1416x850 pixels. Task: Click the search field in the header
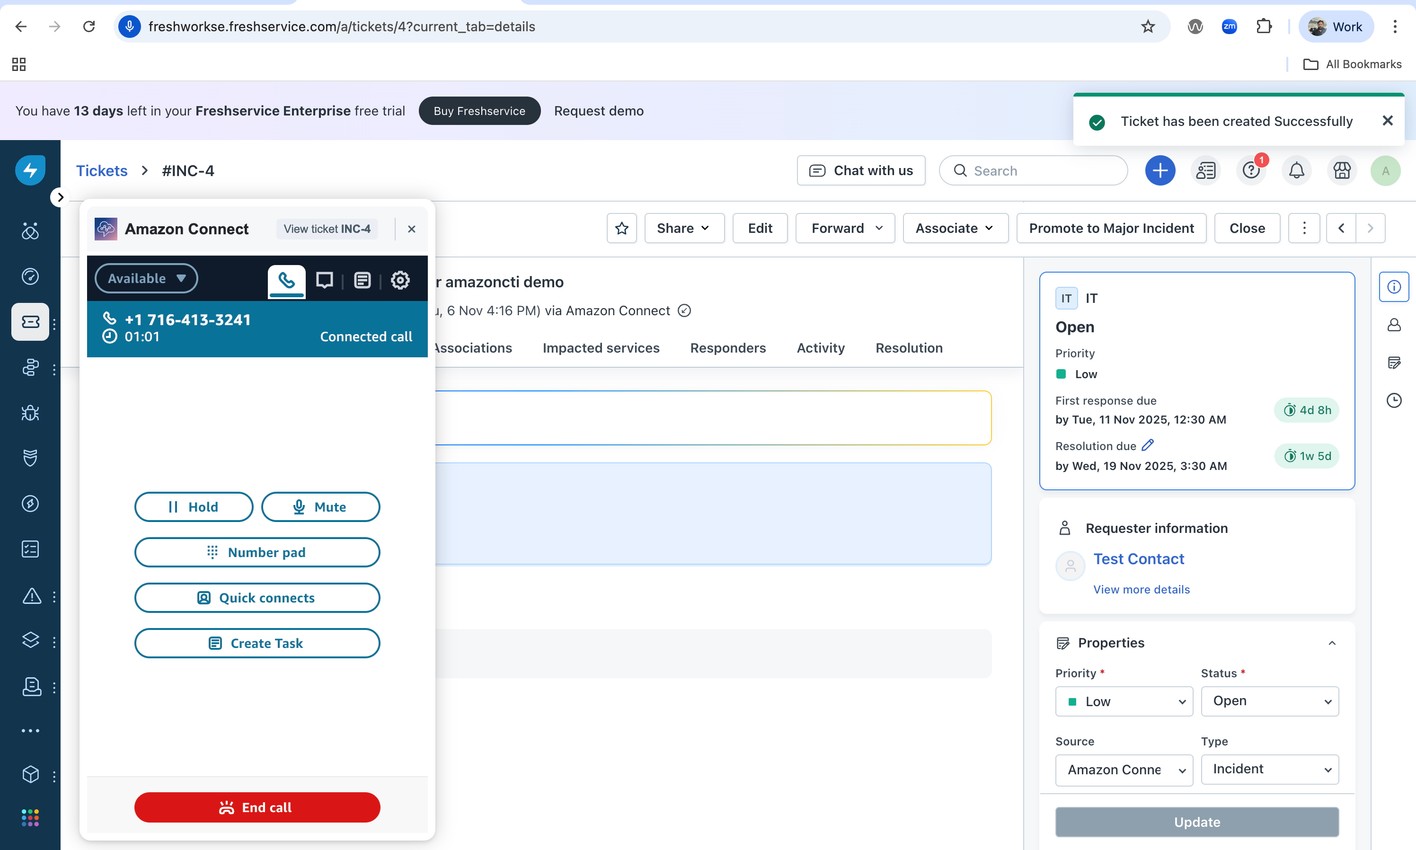[x=1033, y=170]
